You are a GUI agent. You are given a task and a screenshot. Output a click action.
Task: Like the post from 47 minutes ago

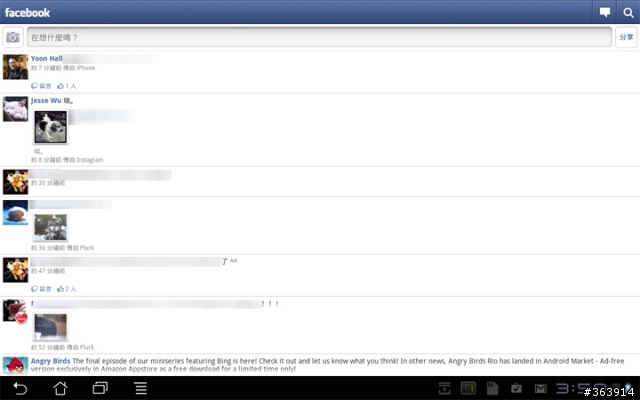(x=67, y=289)
